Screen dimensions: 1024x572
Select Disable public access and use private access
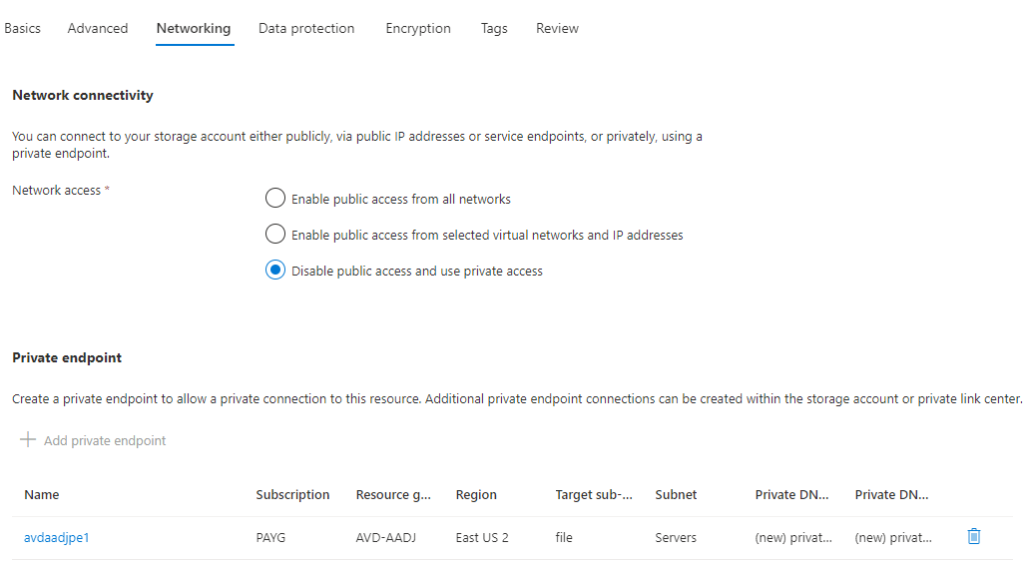pos(275,271)
